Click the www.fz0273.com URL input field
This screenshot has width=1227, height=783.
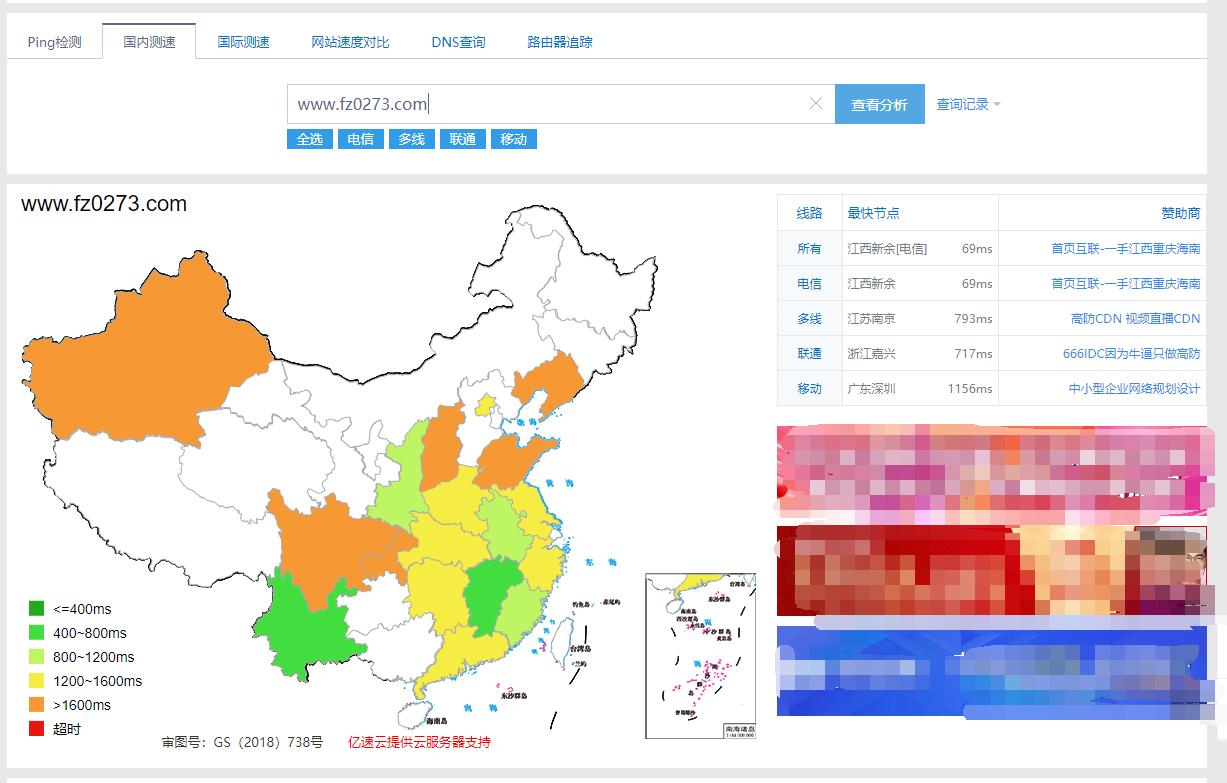click(550, 104)
